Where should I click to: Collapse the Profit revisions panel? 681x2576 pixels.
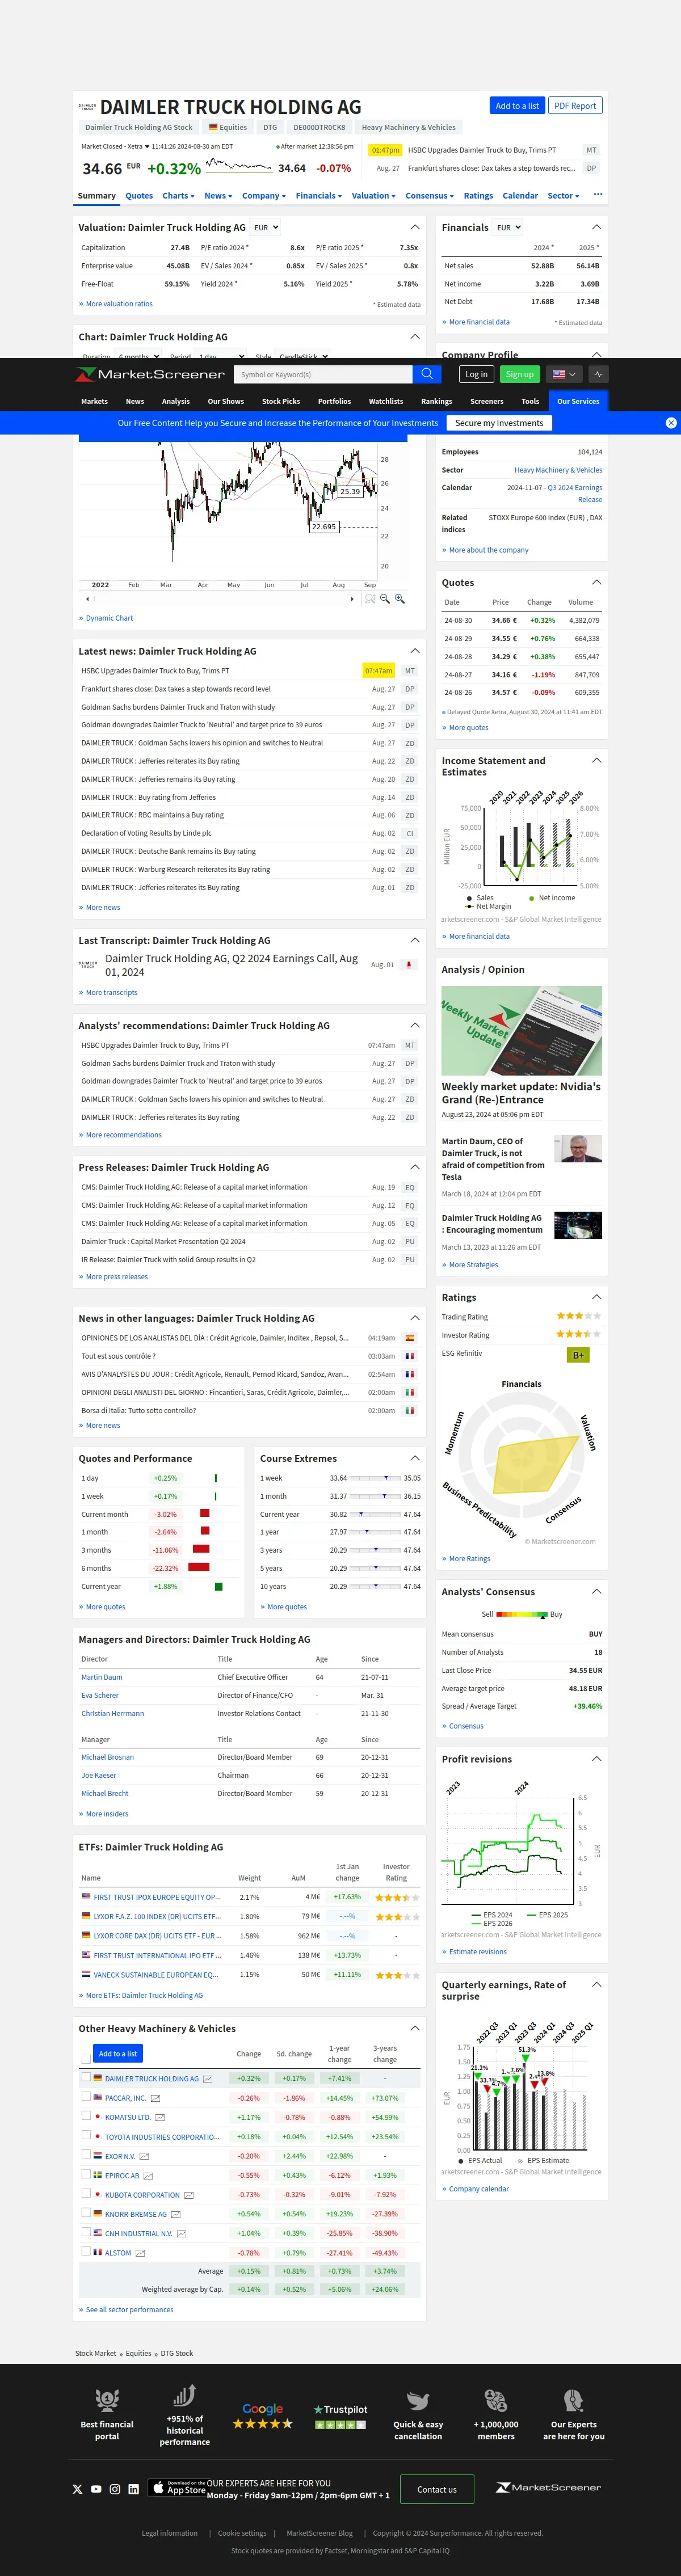pos(597,1759)
